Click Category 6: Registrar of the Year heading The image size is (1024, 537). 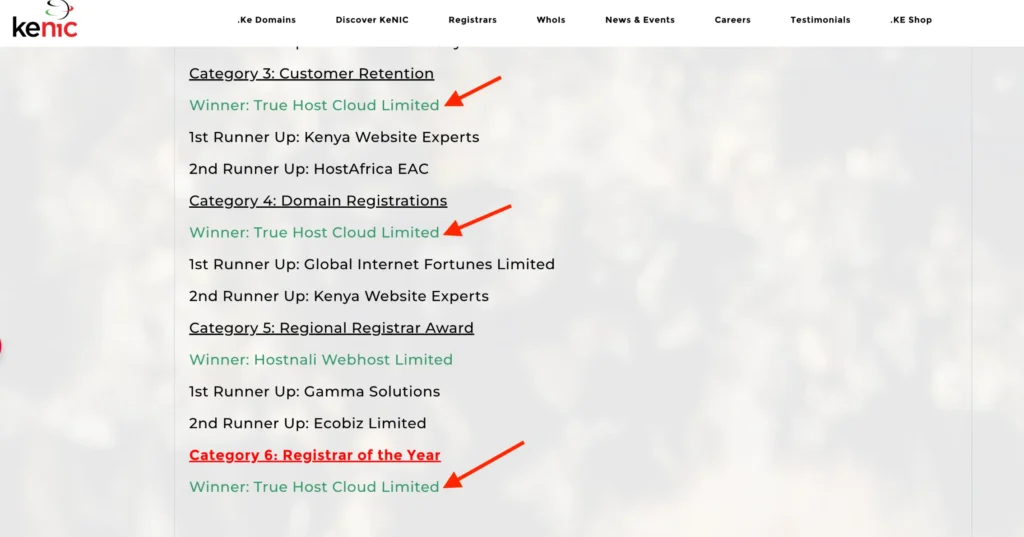coord(315,455)
